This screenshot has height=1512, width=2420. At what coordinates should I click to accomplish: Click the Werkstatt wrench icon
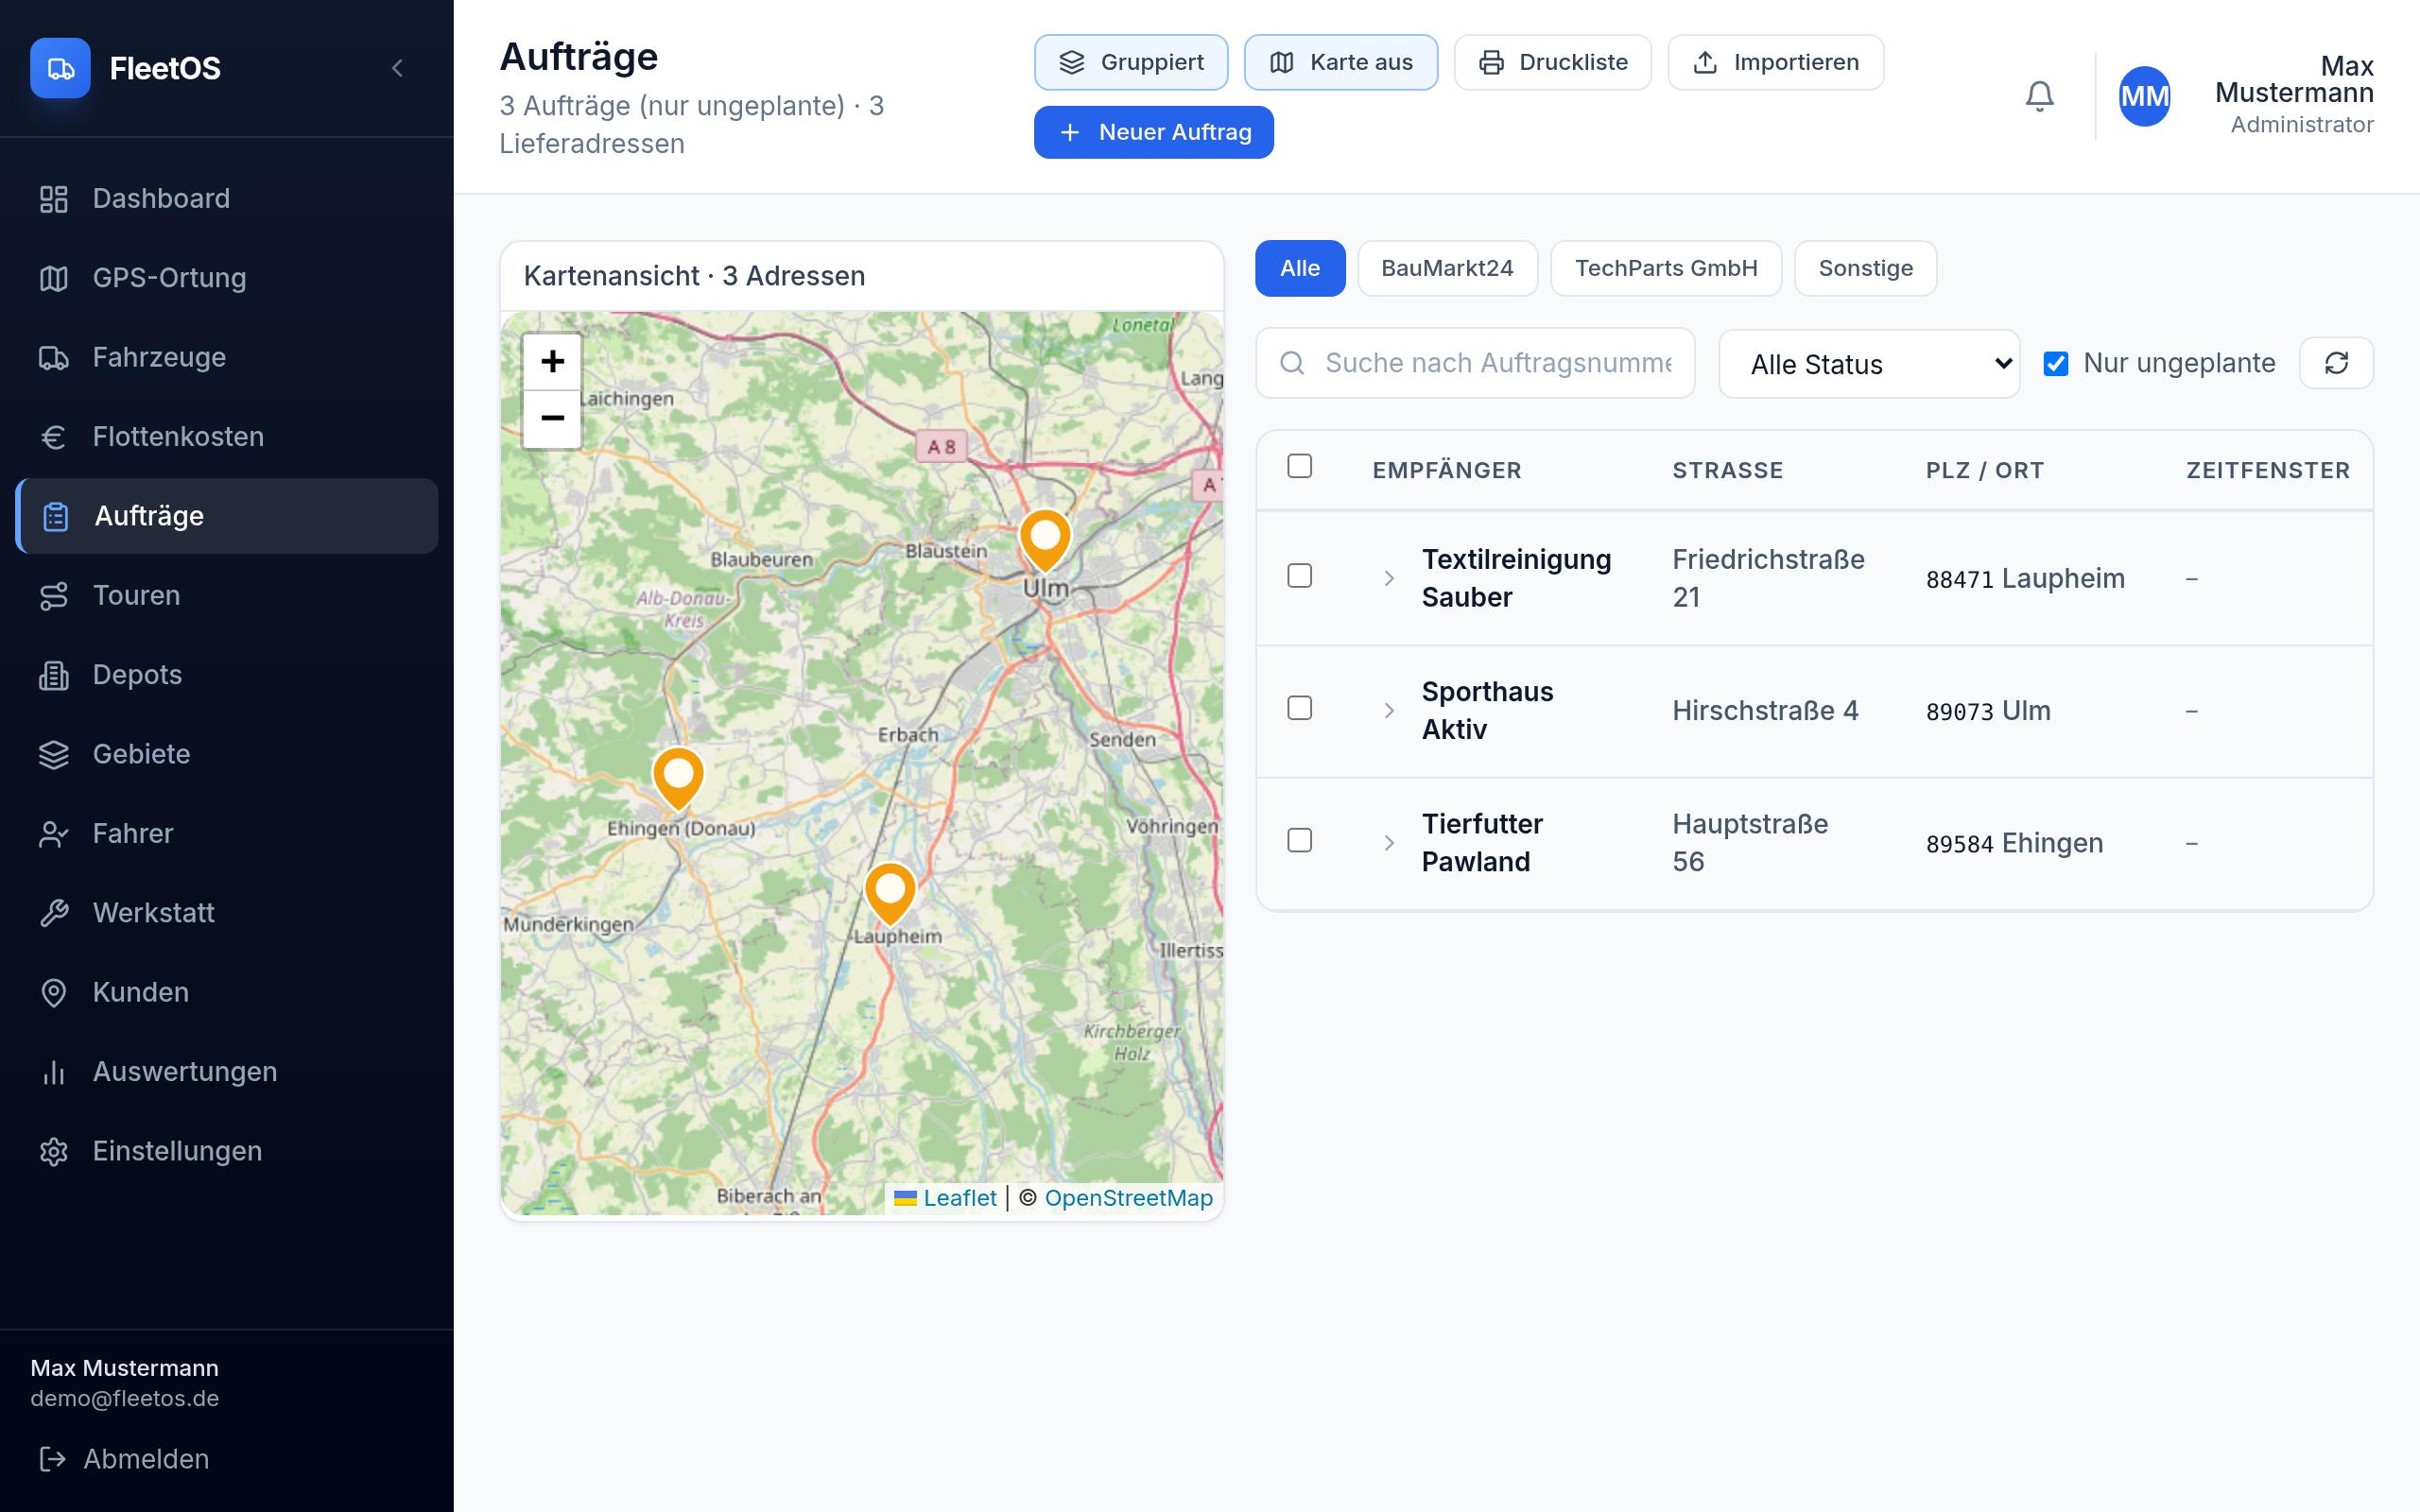click(54, 913)
